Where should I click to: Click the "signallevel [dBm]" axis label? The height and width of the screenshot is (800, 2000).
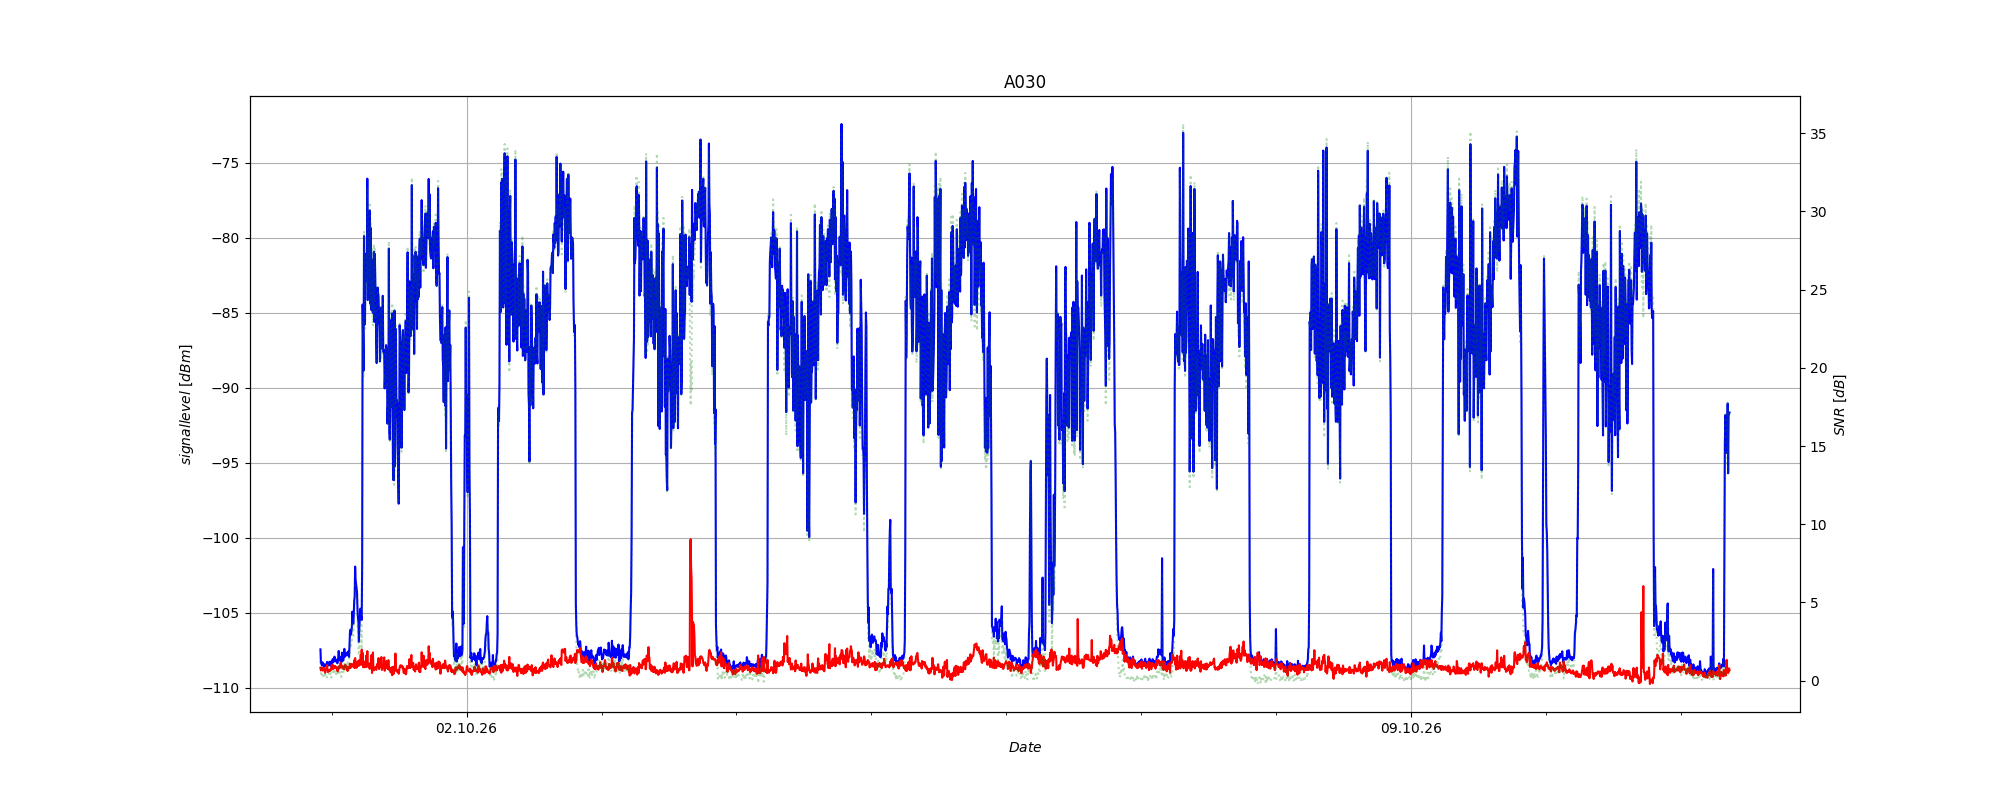[x=186, y=404]
